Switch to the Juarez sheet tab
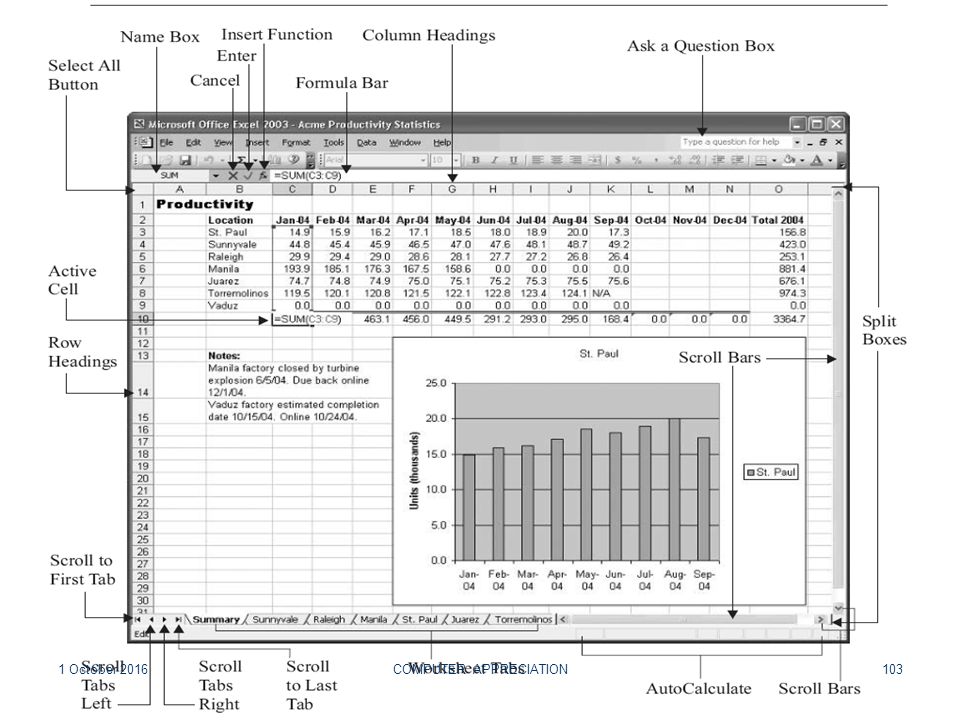Viewport: 960px width, 720px height. click(465, 620)
